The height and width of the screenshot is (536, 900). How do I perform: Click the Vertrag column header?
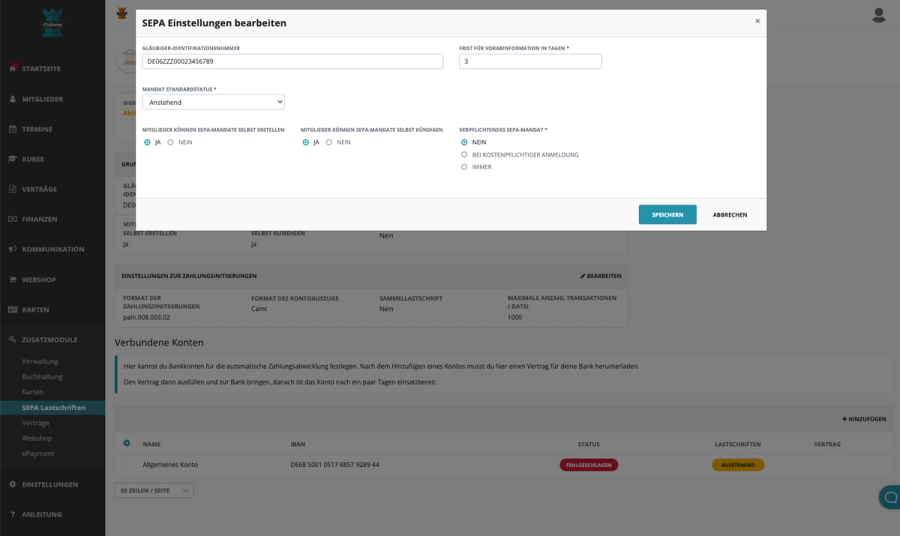(x=827, y=444)
